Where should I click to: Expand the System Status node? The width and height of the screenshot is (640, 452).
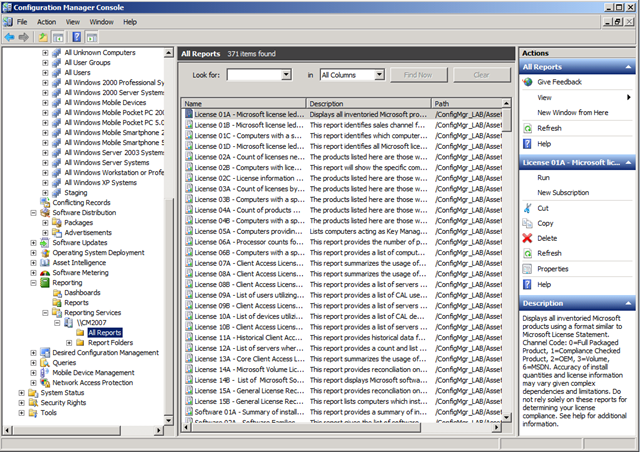22,393
